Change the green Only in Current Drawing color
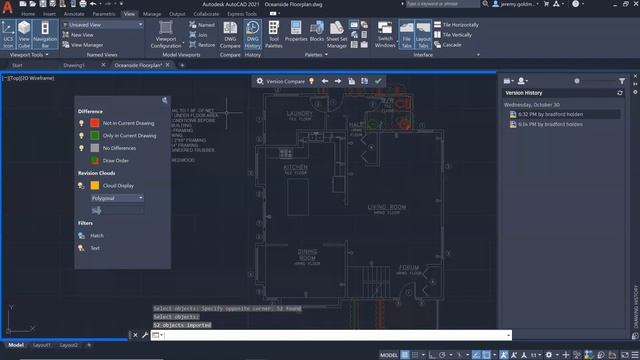Screen dimensions: 640x360 pos(95,136)
